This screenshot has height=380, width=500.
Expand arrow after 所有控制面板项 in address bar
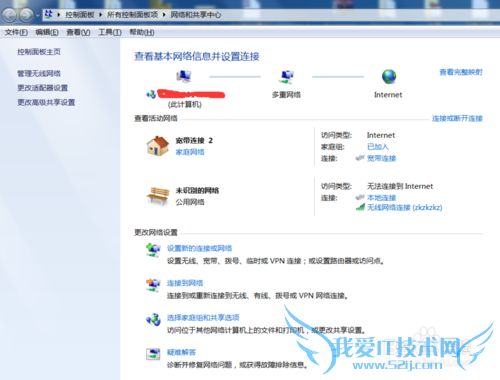tap(164, 15)
